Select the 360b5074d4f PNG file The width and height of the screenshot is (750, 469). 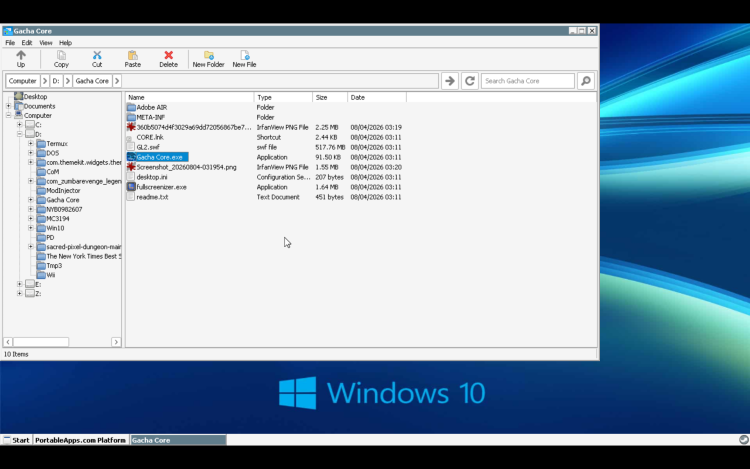pos(189,127)
